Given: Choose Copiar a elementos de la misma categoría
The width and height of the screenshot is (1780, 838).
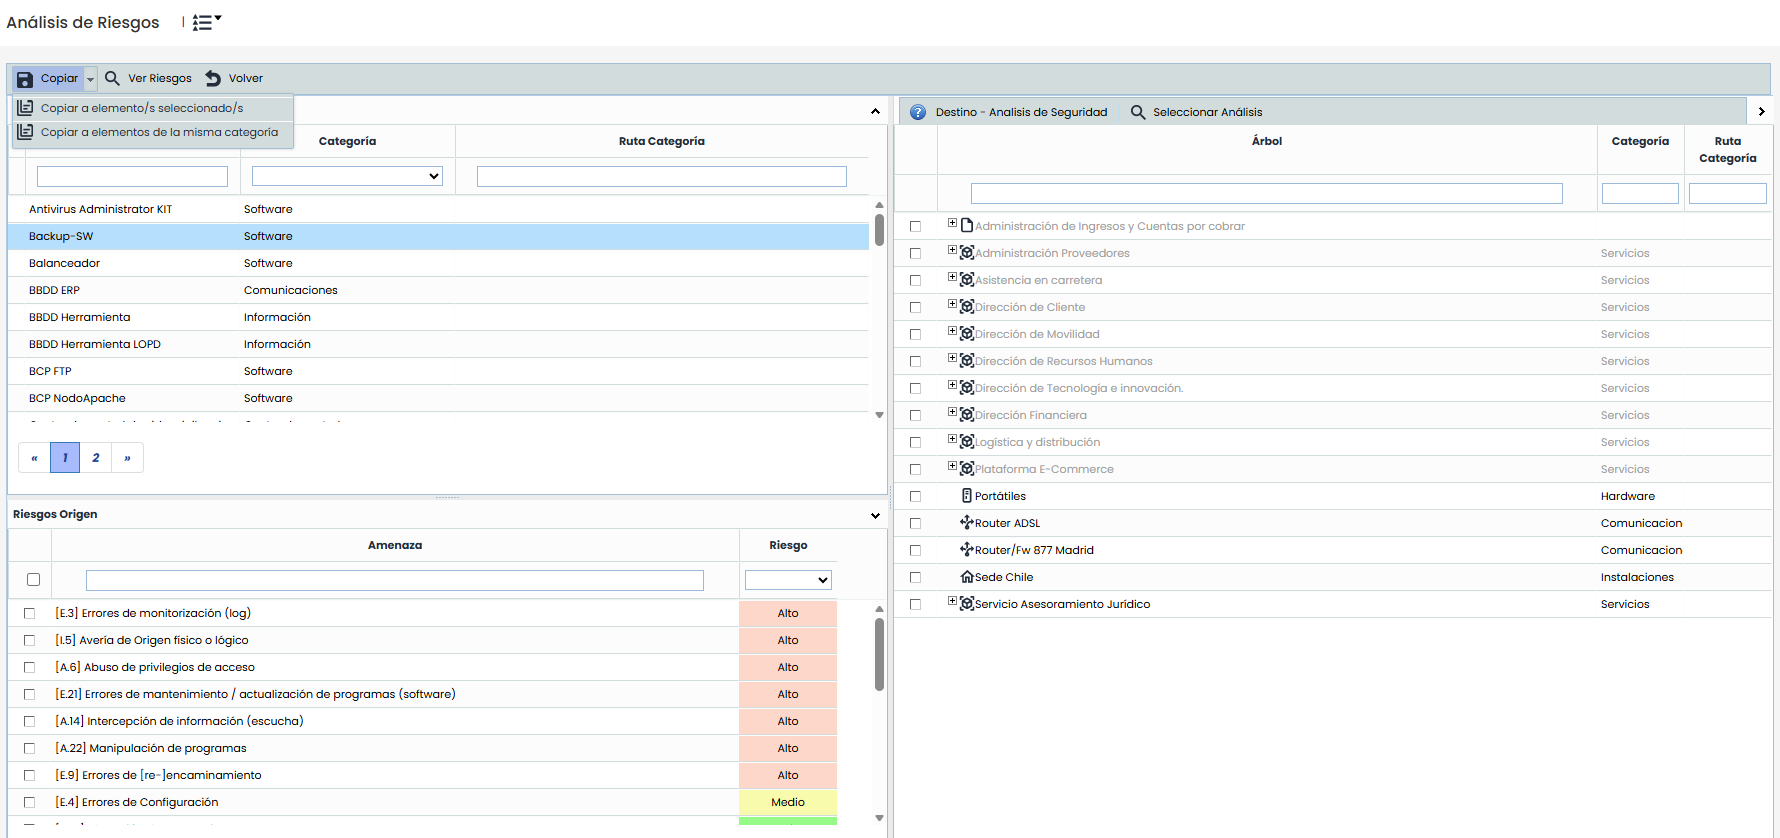Looking at the screenshot, I should click(x=159, y=132).
